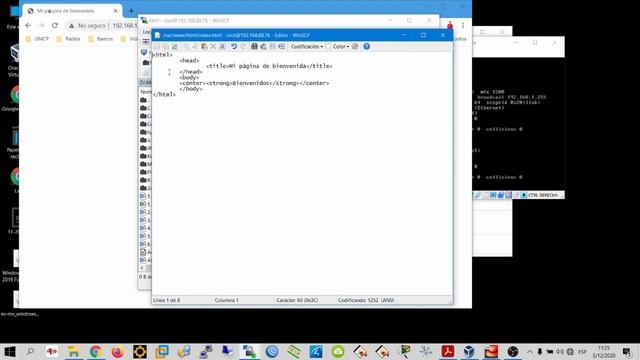Open the Go to line tool

282,47
